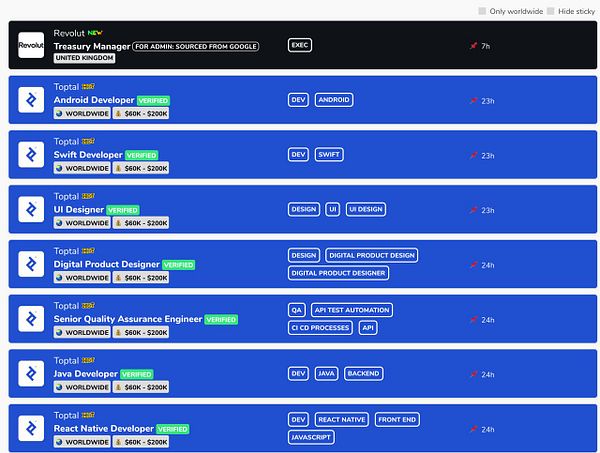Open the Toptal logo on Digital Product Designer row
Screen dimensions: 600x453
click(x=31, y=264)
